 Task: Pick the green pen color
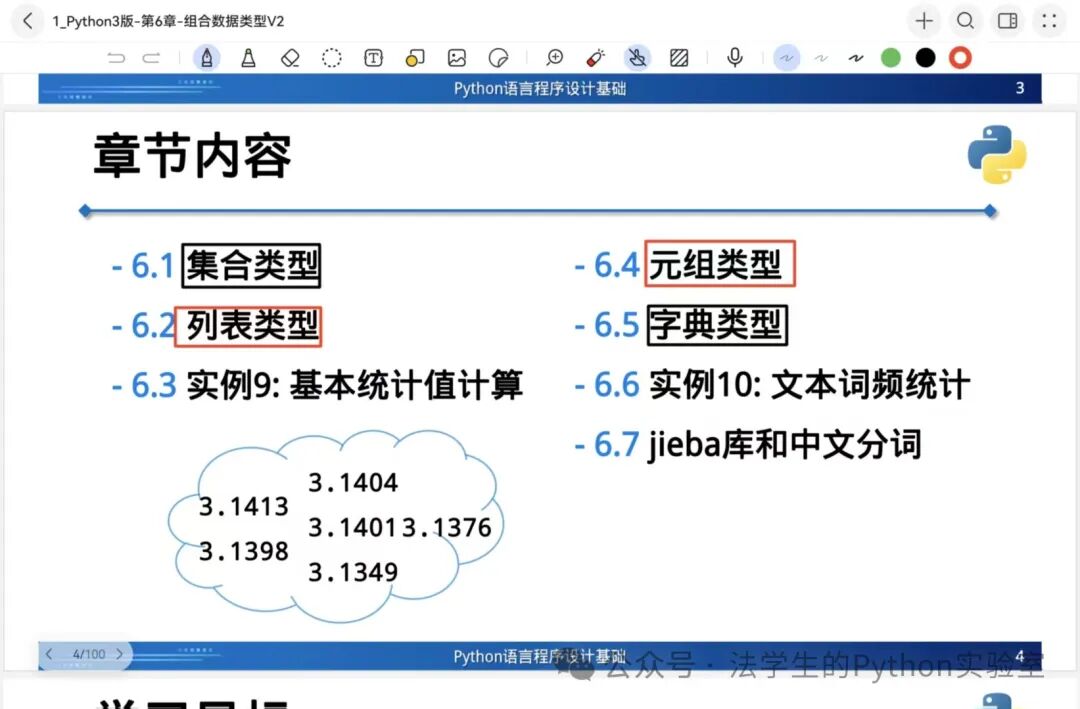click(891, 58)
